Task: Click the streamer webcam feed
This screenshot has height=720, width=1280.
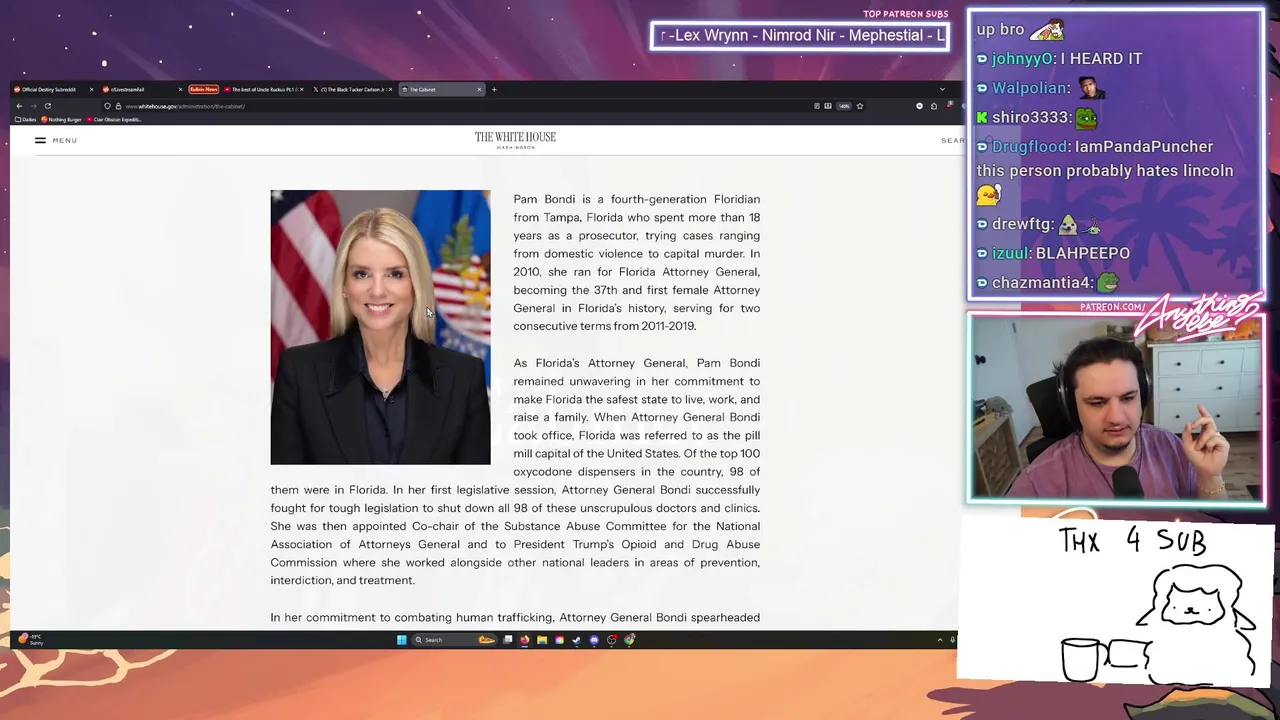Action: click(1116, 408)
